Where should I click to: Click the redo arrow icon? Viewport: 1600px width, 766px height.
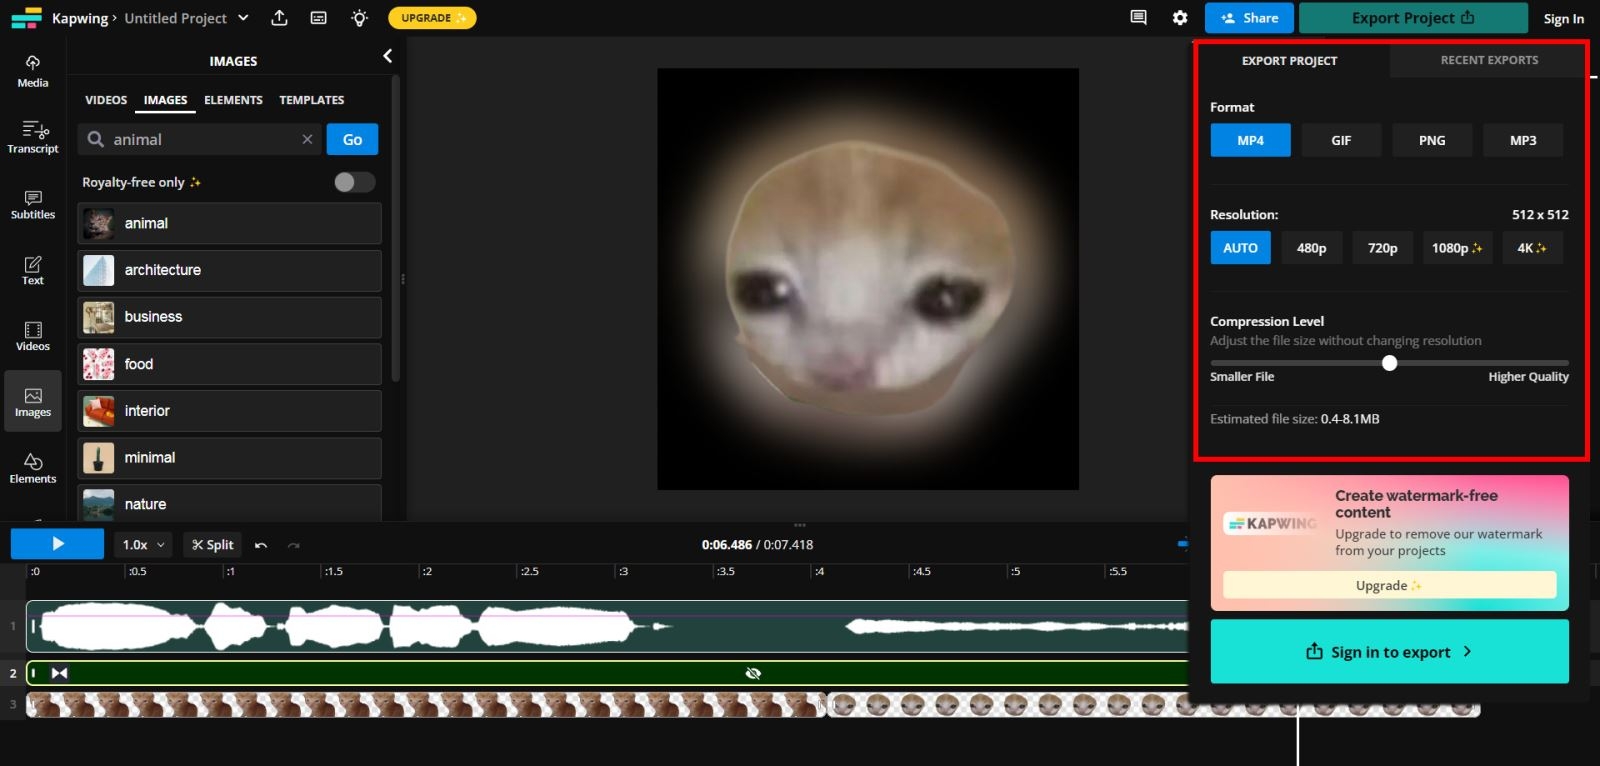click(294, 545)
